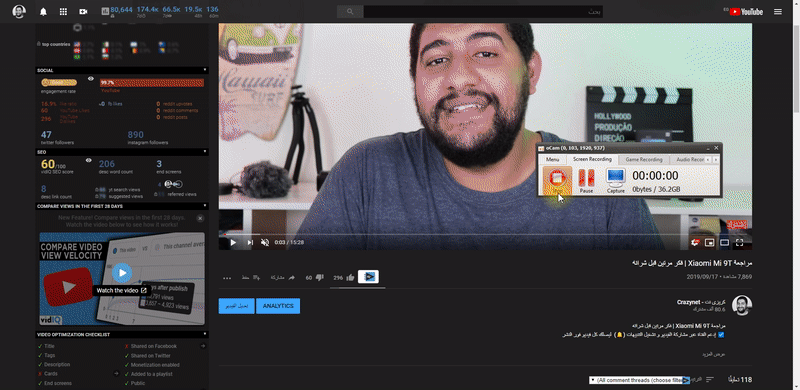
Task: Toggle the eye icon in the Social panel
Action: click(91, 79)
